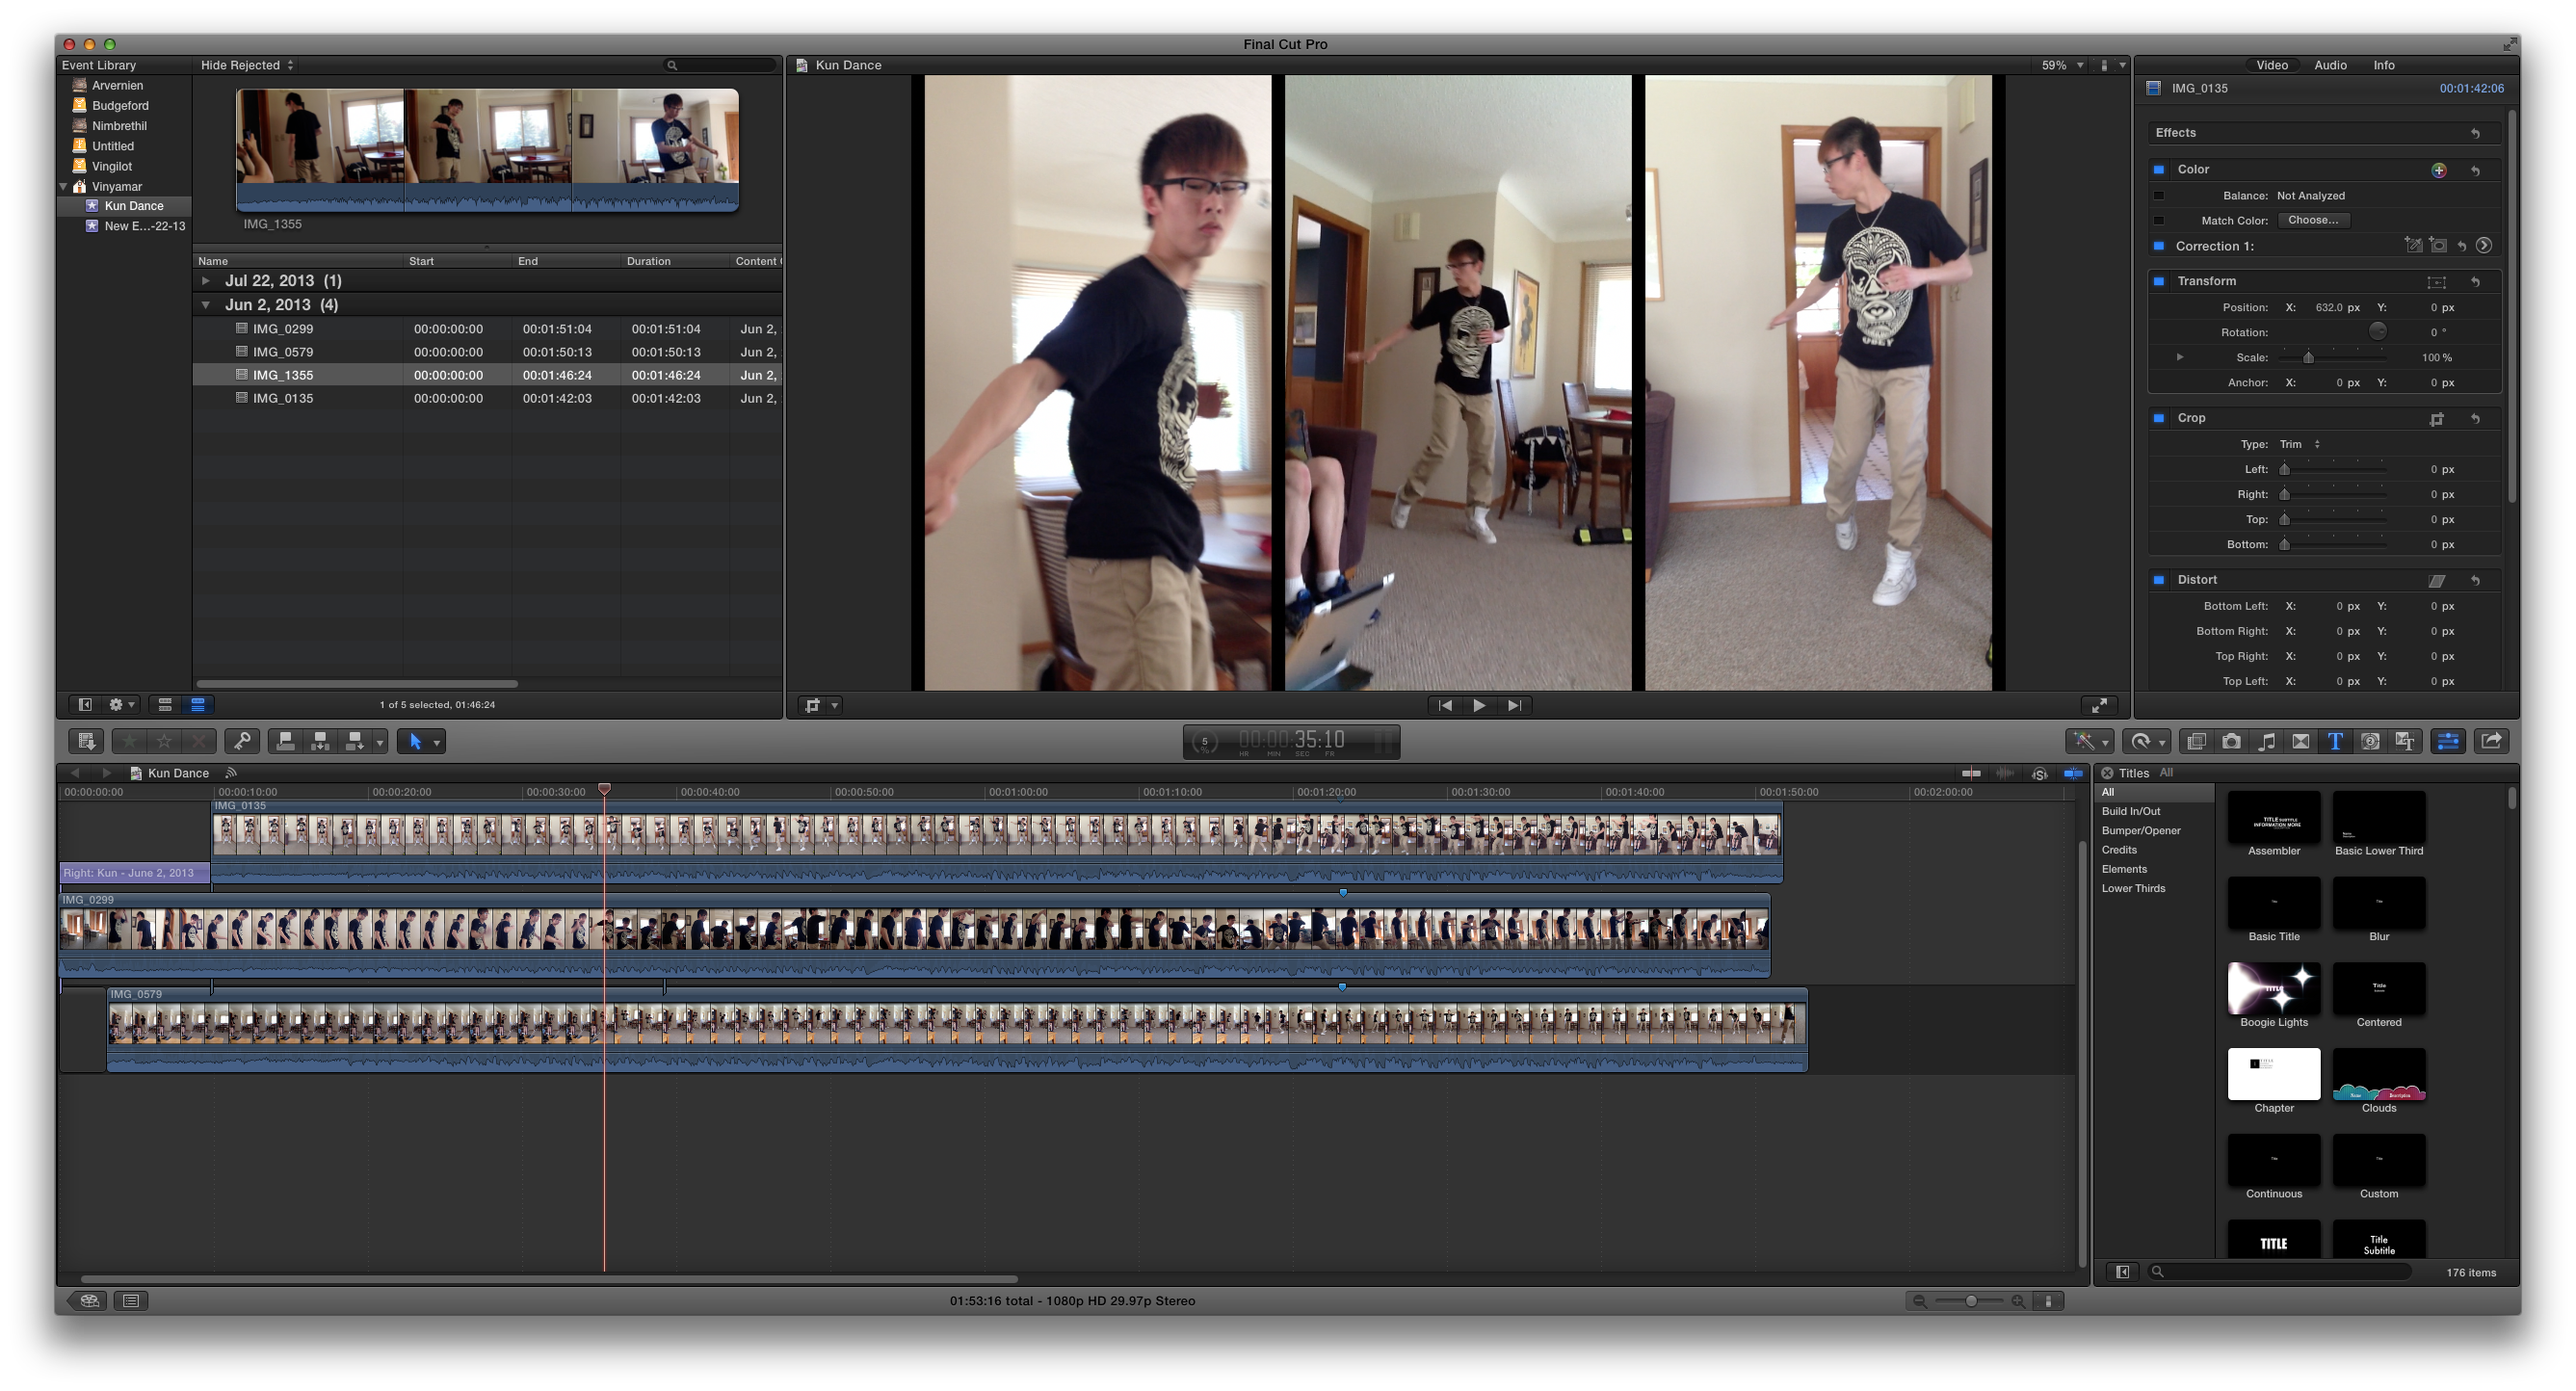Open the Photos browser camera icon
The width and height of the screenshot is (2576, 1391).
[x=2231, y=741]
